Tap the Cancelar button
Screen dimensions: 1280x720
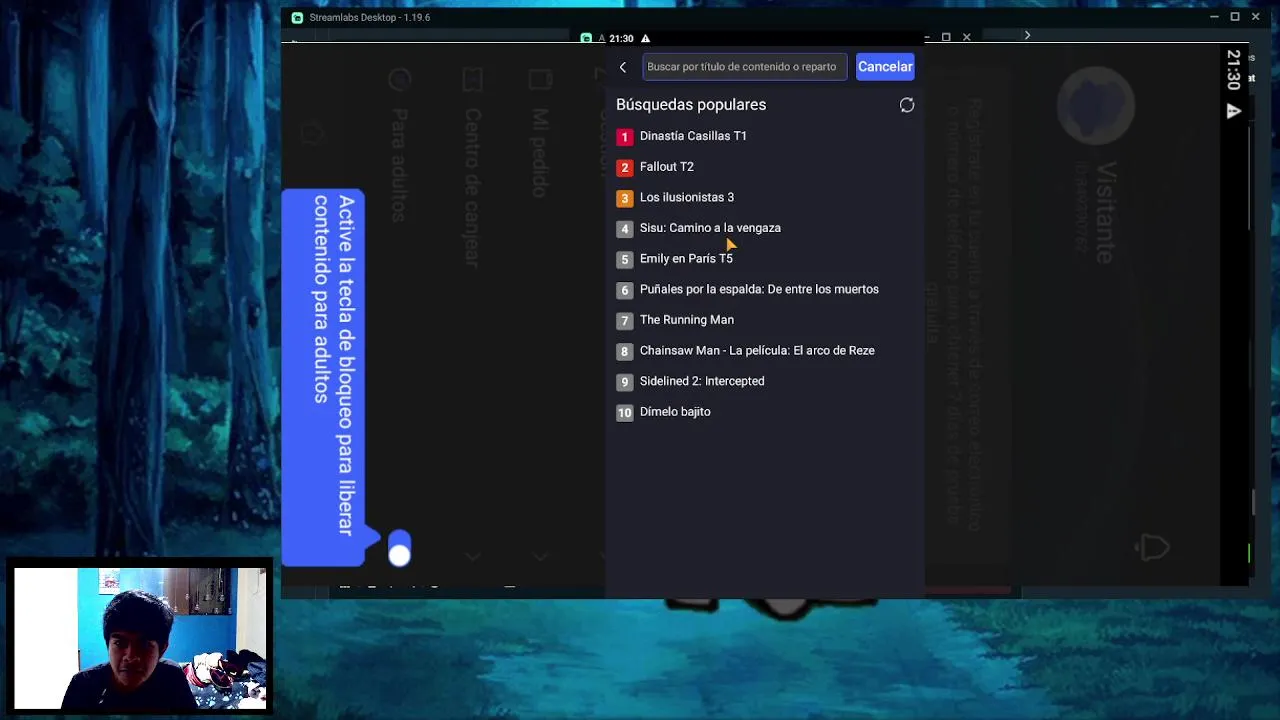click(885, 67)
